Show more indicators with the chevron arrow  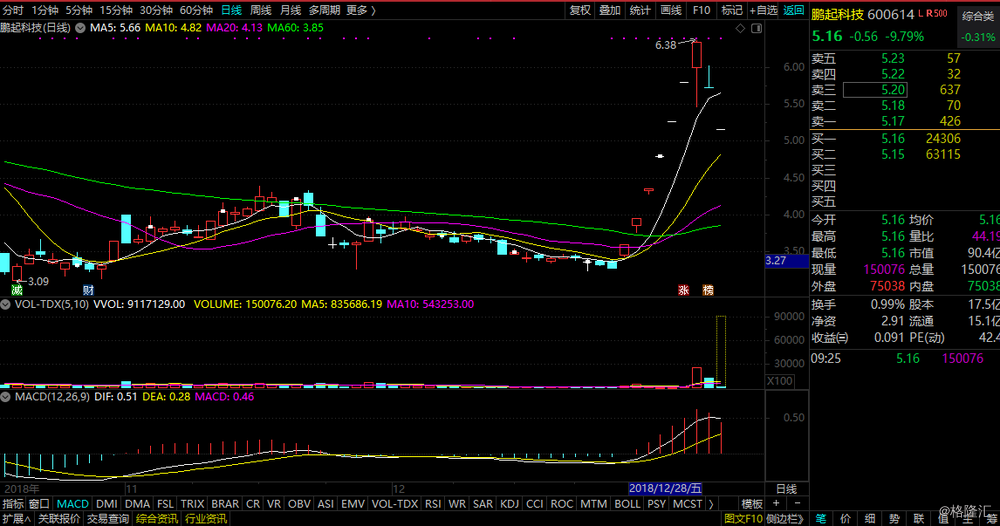pos(711,504)
